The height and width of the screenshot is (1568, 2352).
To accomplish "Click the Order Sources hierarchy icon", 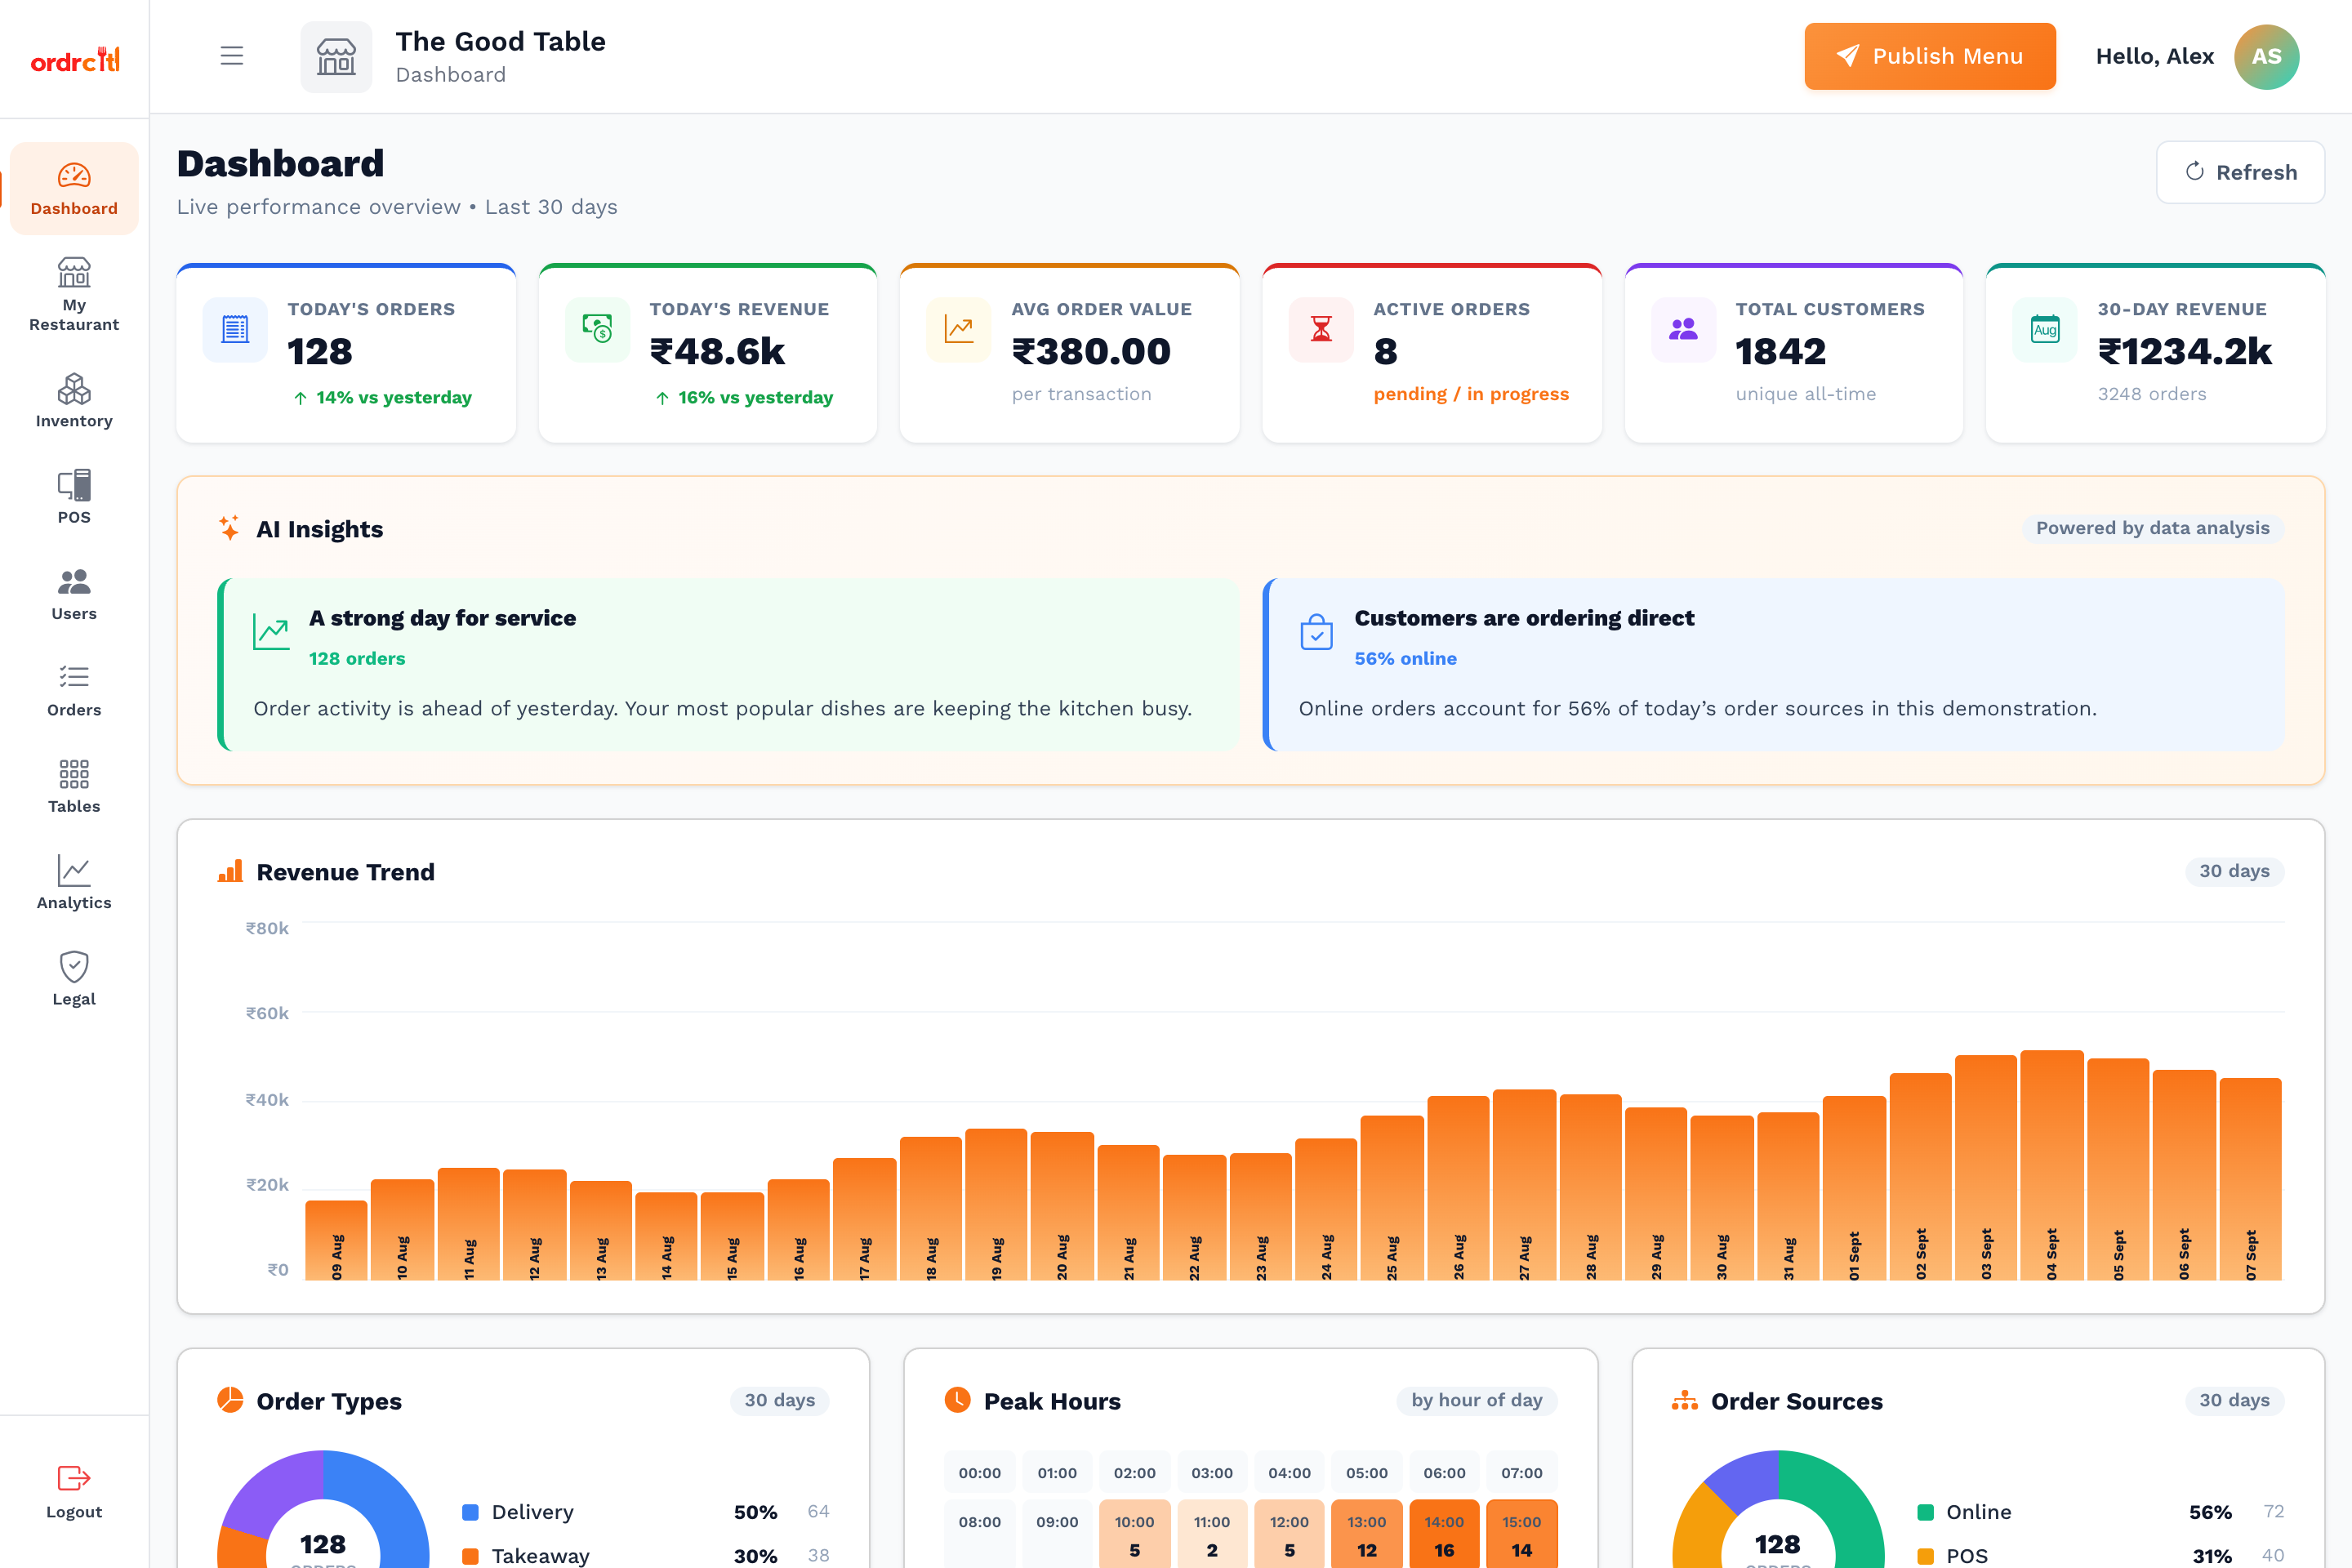I will click(x=1685, y=1400).
